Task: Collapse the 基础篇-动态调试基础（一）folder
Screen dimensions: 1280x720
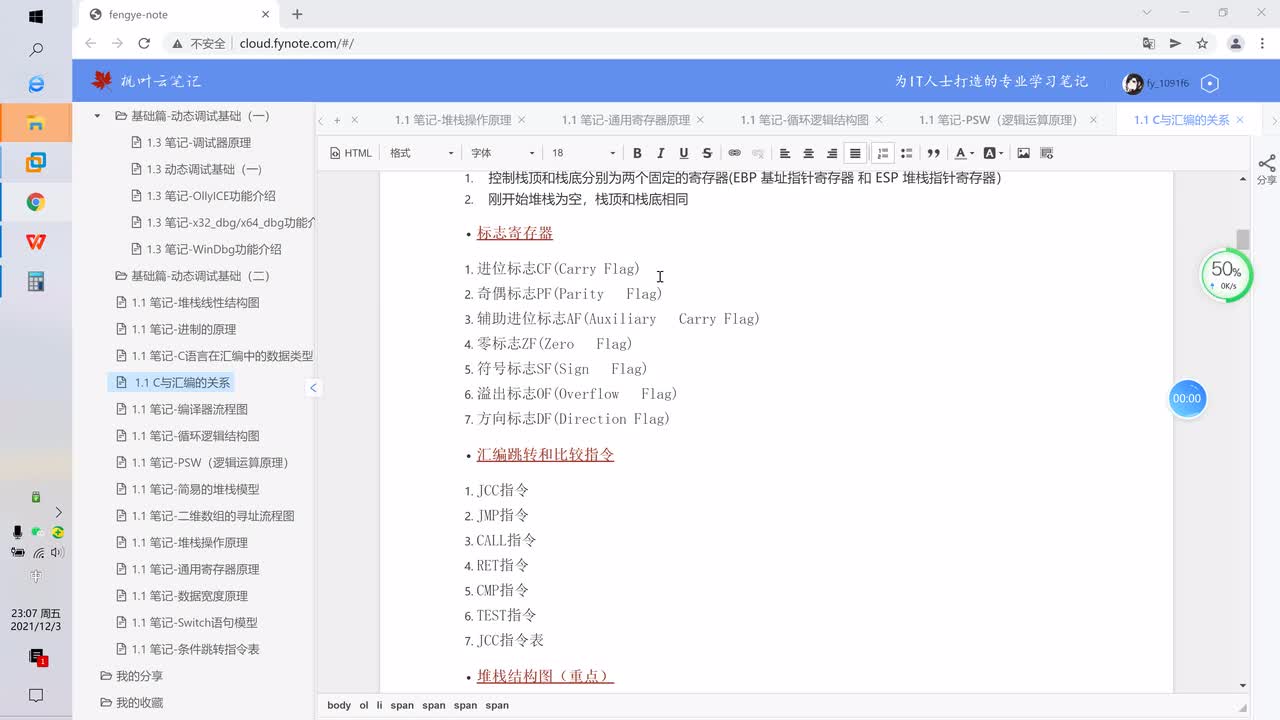Action: click(97, 116)
